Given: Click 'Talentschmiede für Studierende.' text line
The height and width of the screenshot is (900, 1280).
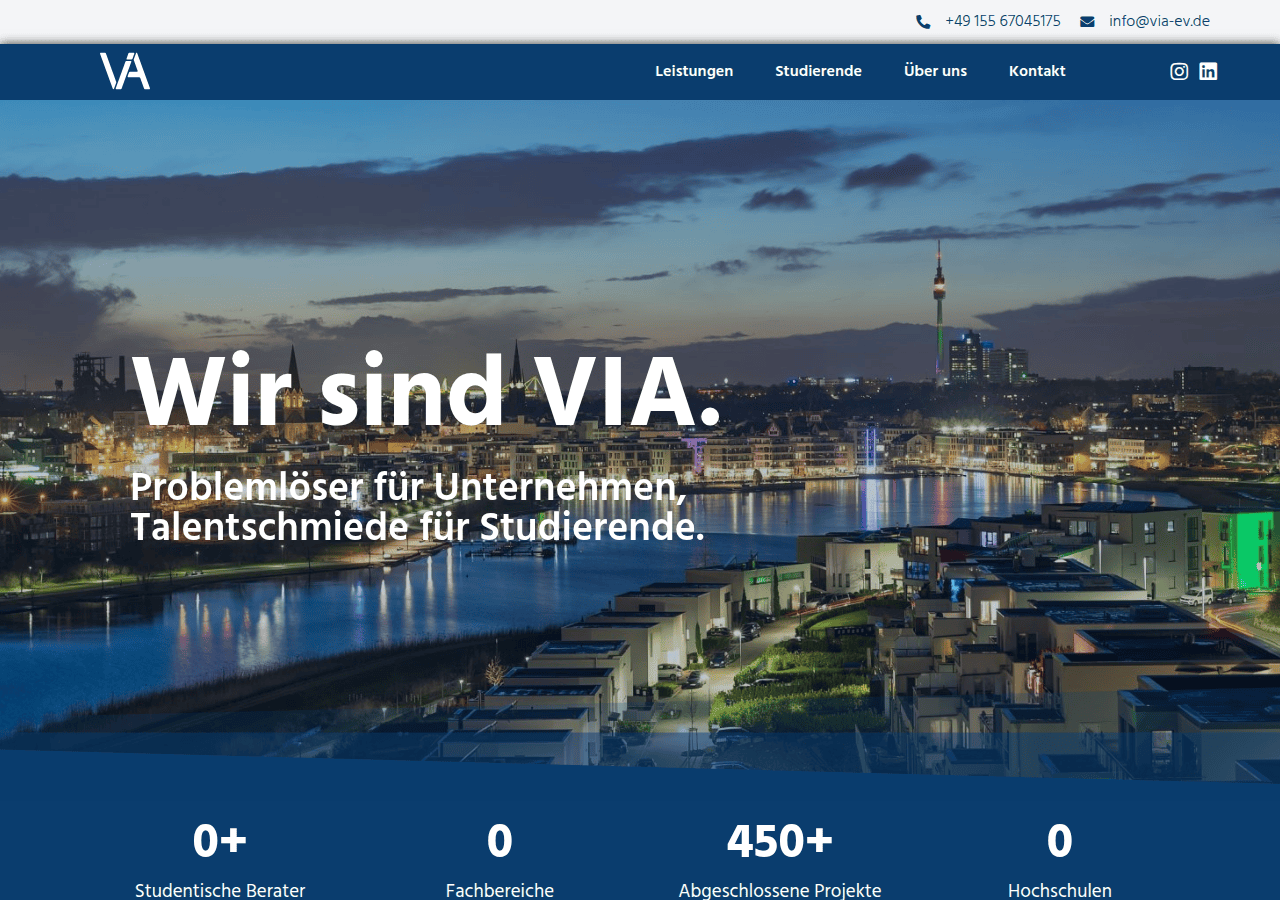Looking at the screenshot, I should click(x=418, y=527).
